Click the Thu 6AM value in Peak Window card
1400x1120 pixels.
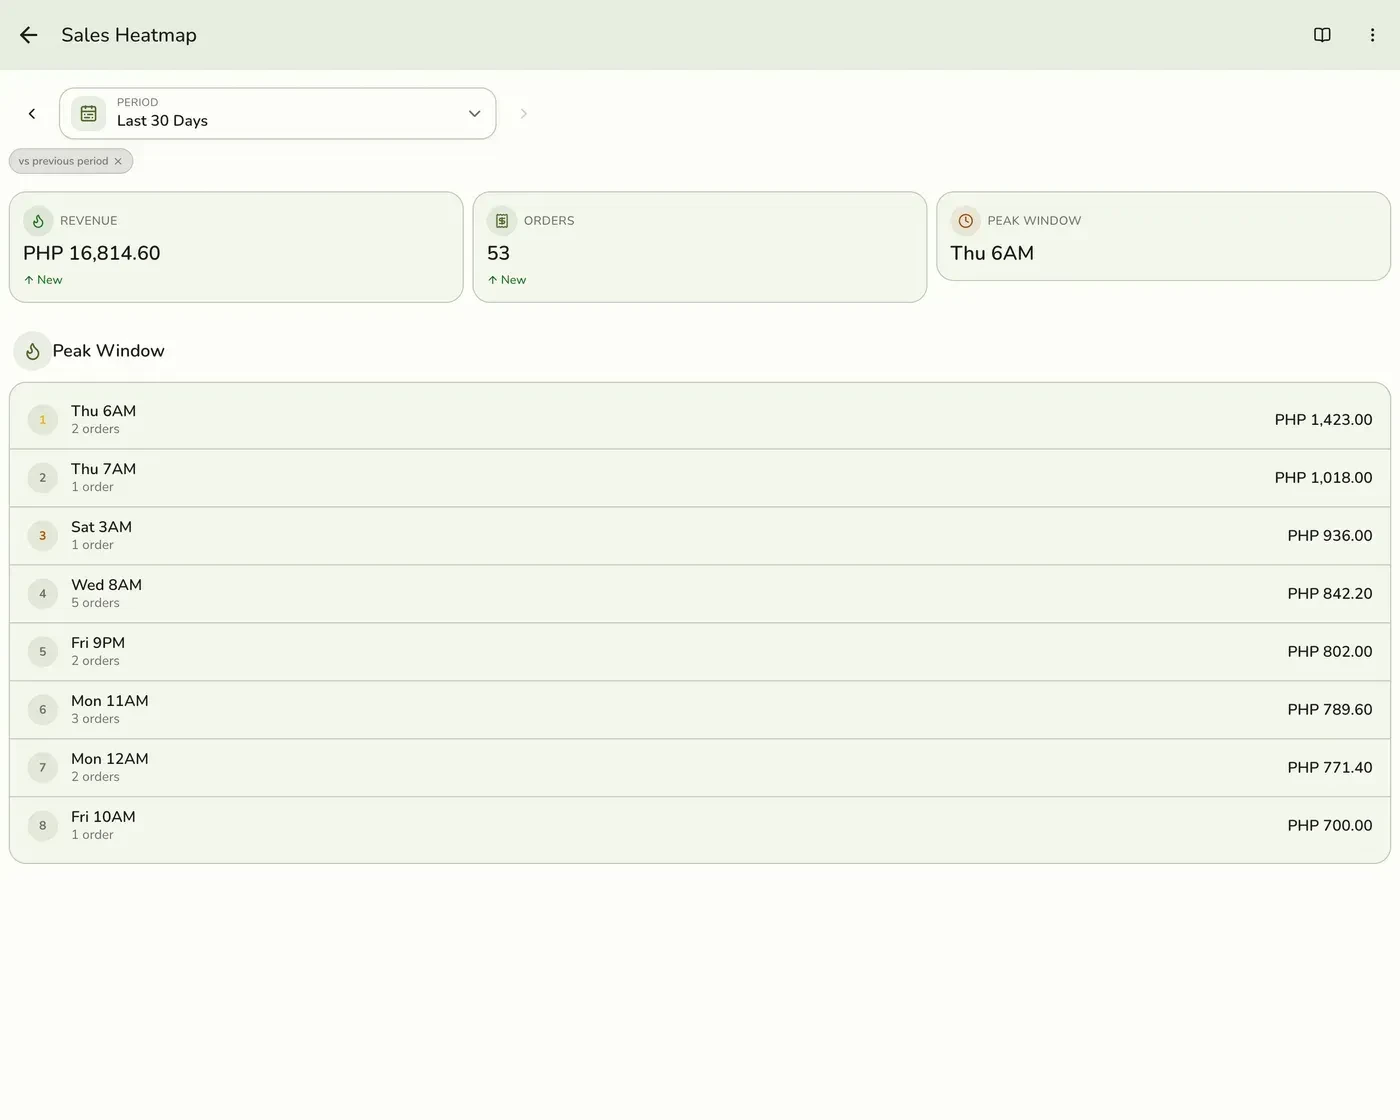pos(992,253)
